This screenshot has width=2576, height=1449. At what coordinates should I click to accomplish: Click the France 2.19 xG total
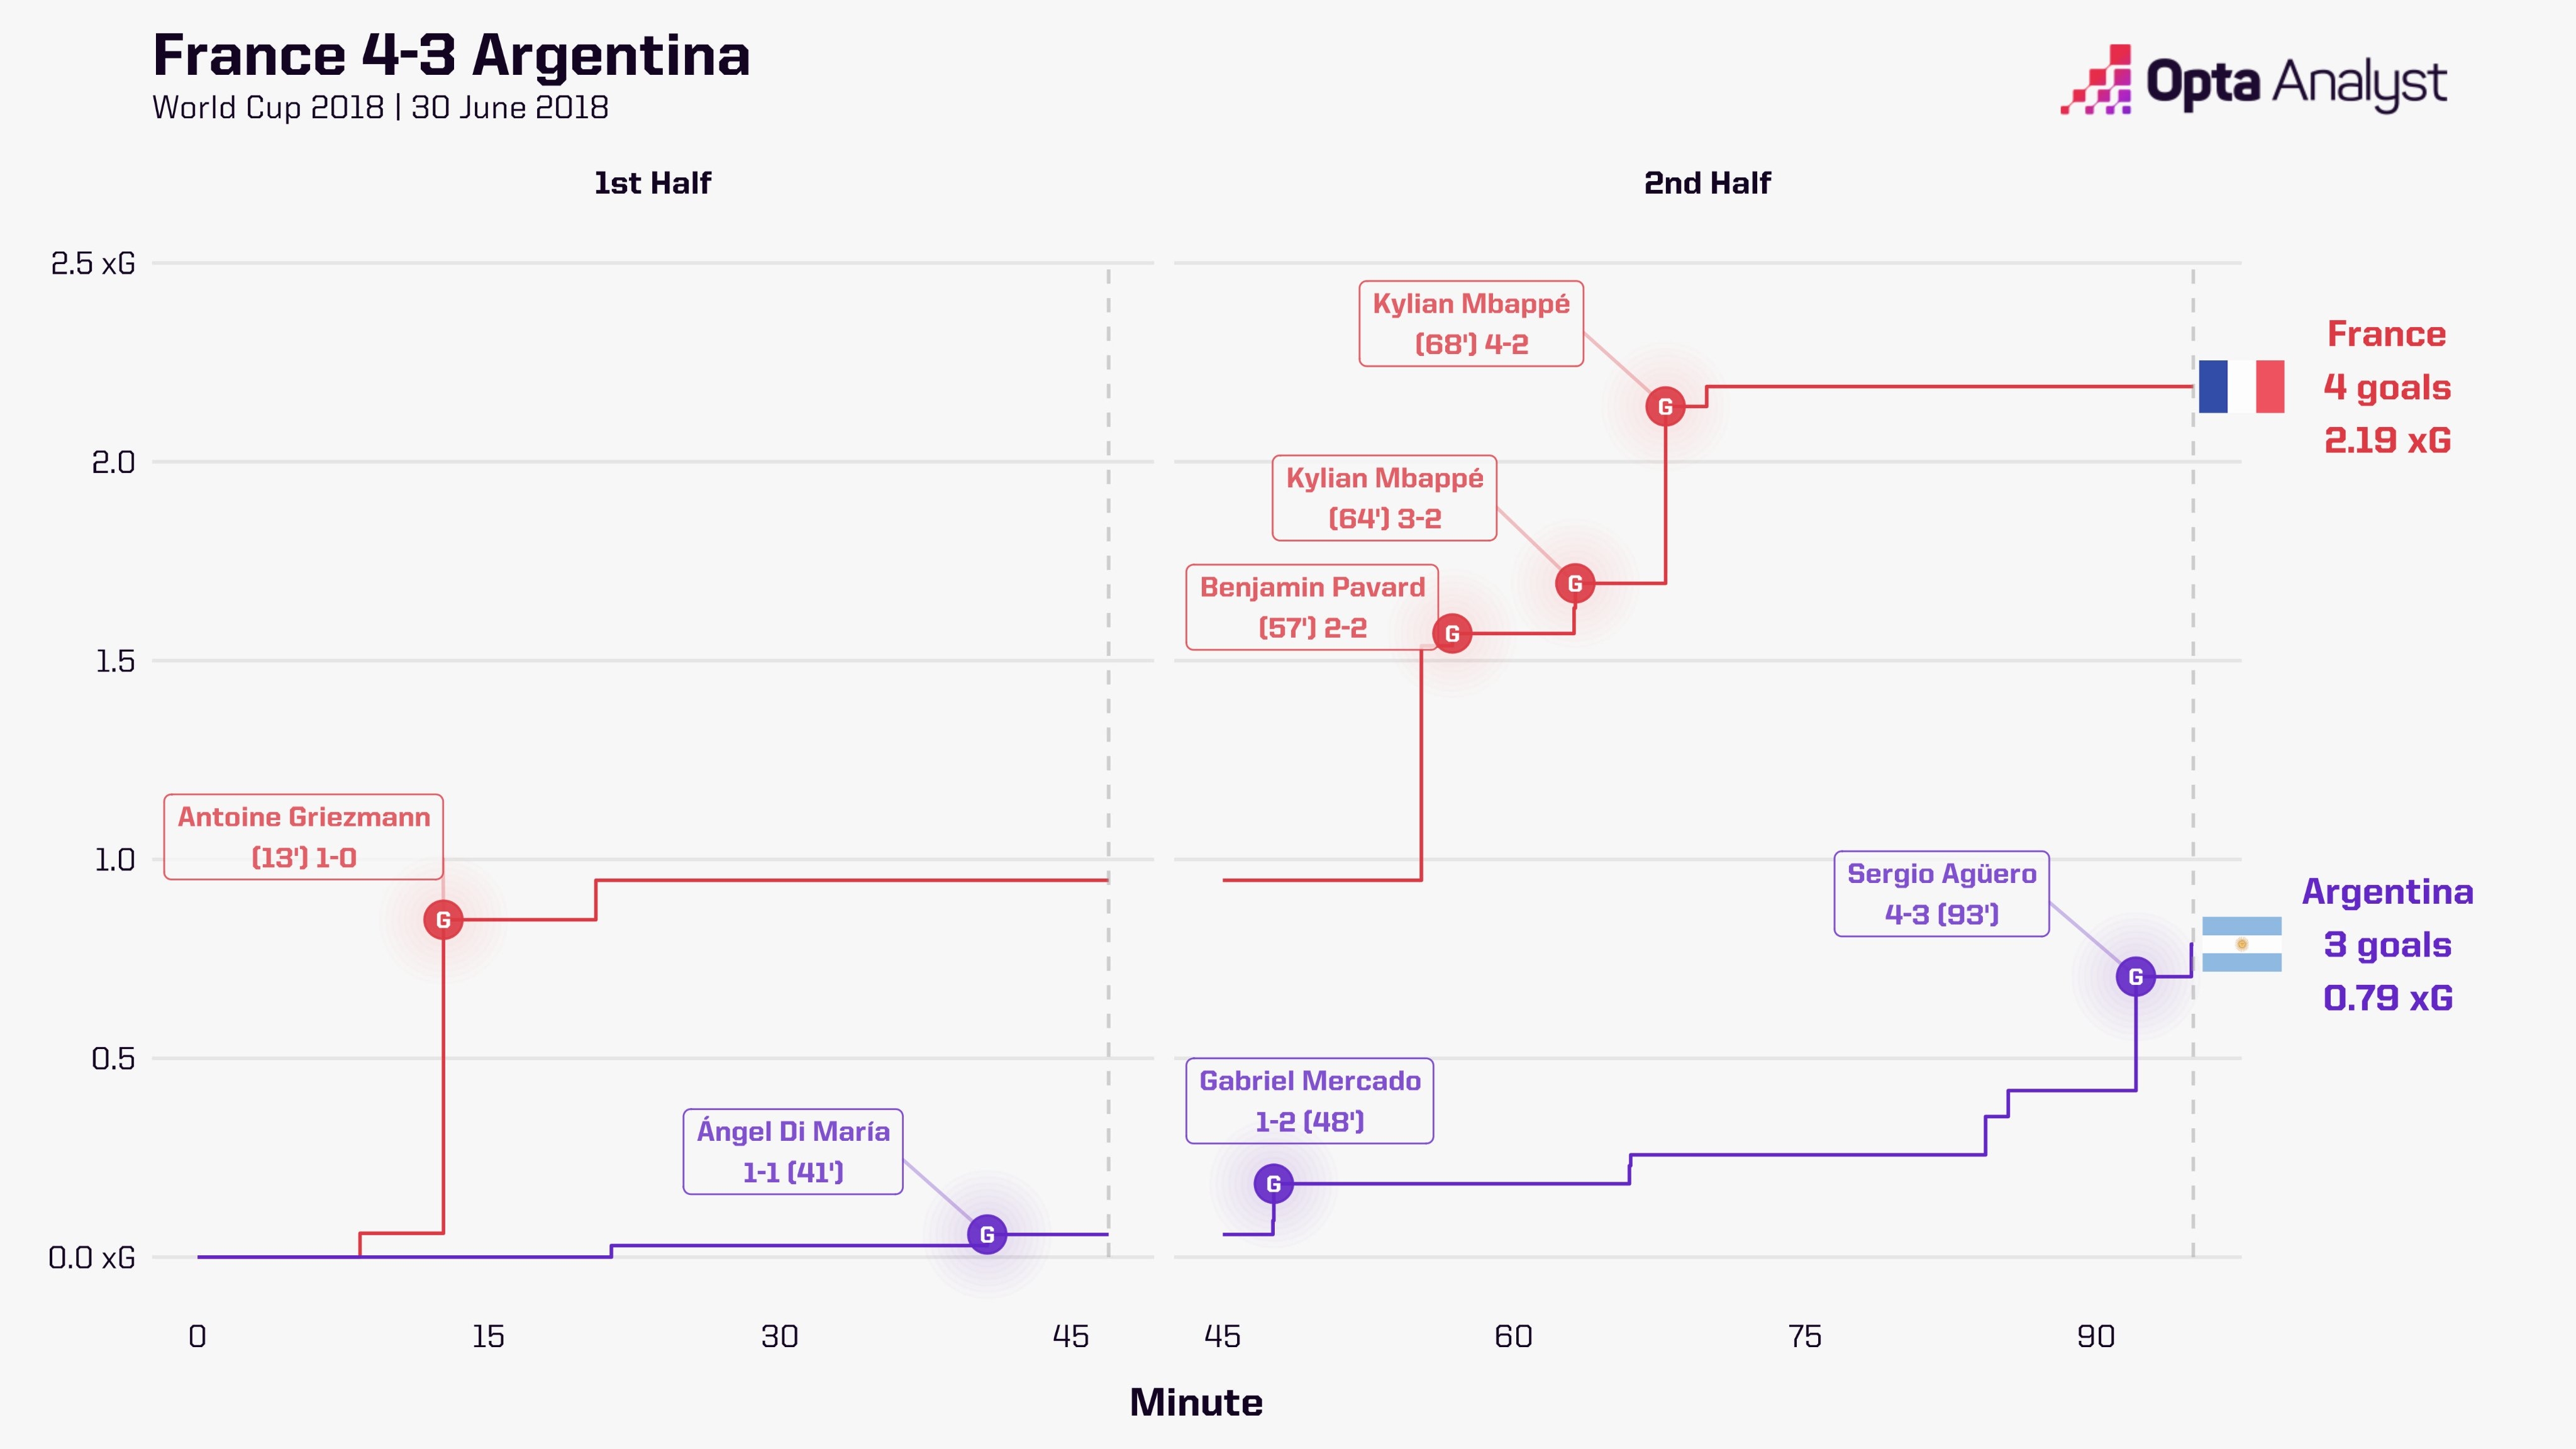[x=2387, y=440]
